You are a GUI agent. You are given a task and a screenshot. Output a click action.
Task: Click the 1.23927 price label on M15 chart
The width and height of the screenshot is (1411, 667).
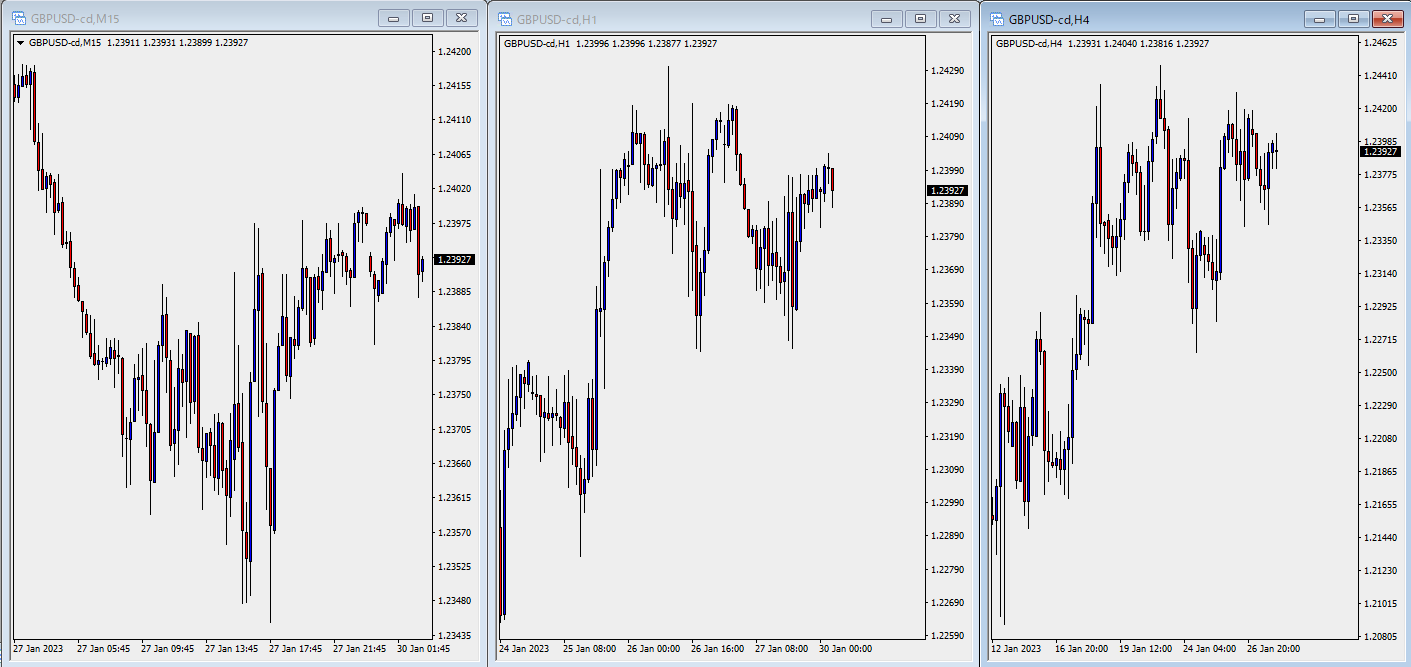(x=455, y=260)
